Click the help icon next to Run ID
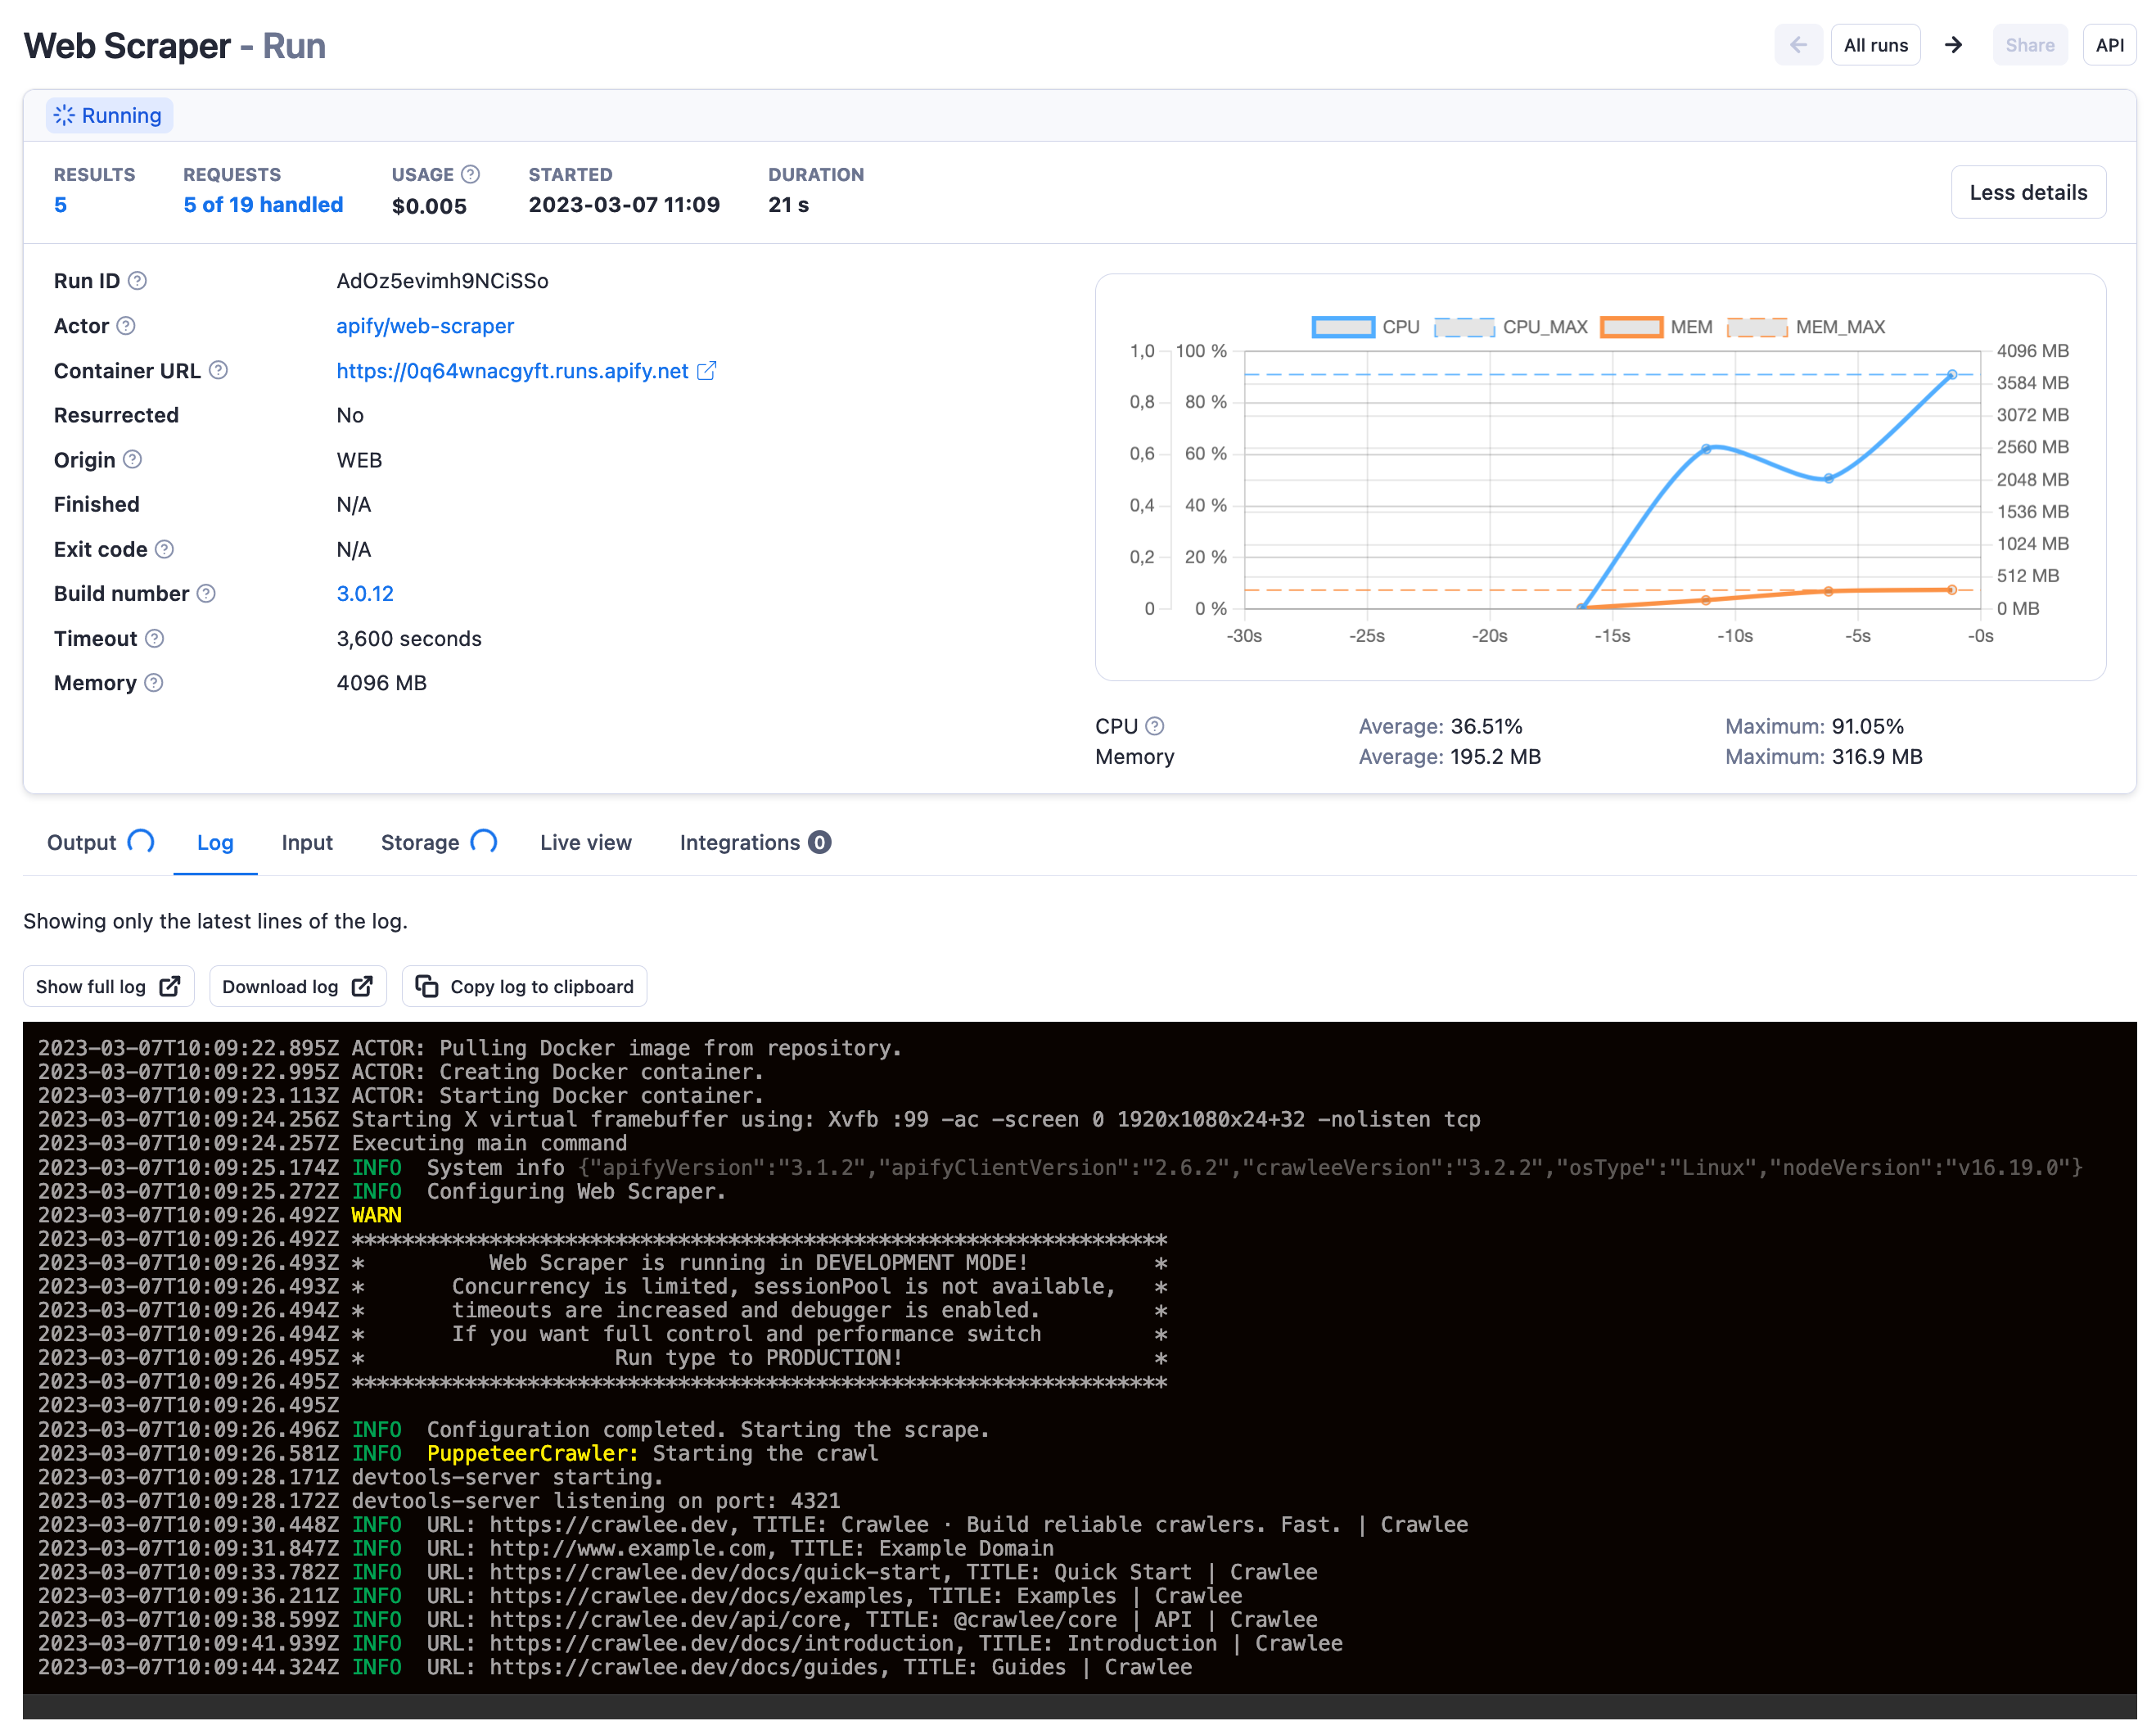The height and width of the screenshot is (1721, 2156). pos(138,281)
